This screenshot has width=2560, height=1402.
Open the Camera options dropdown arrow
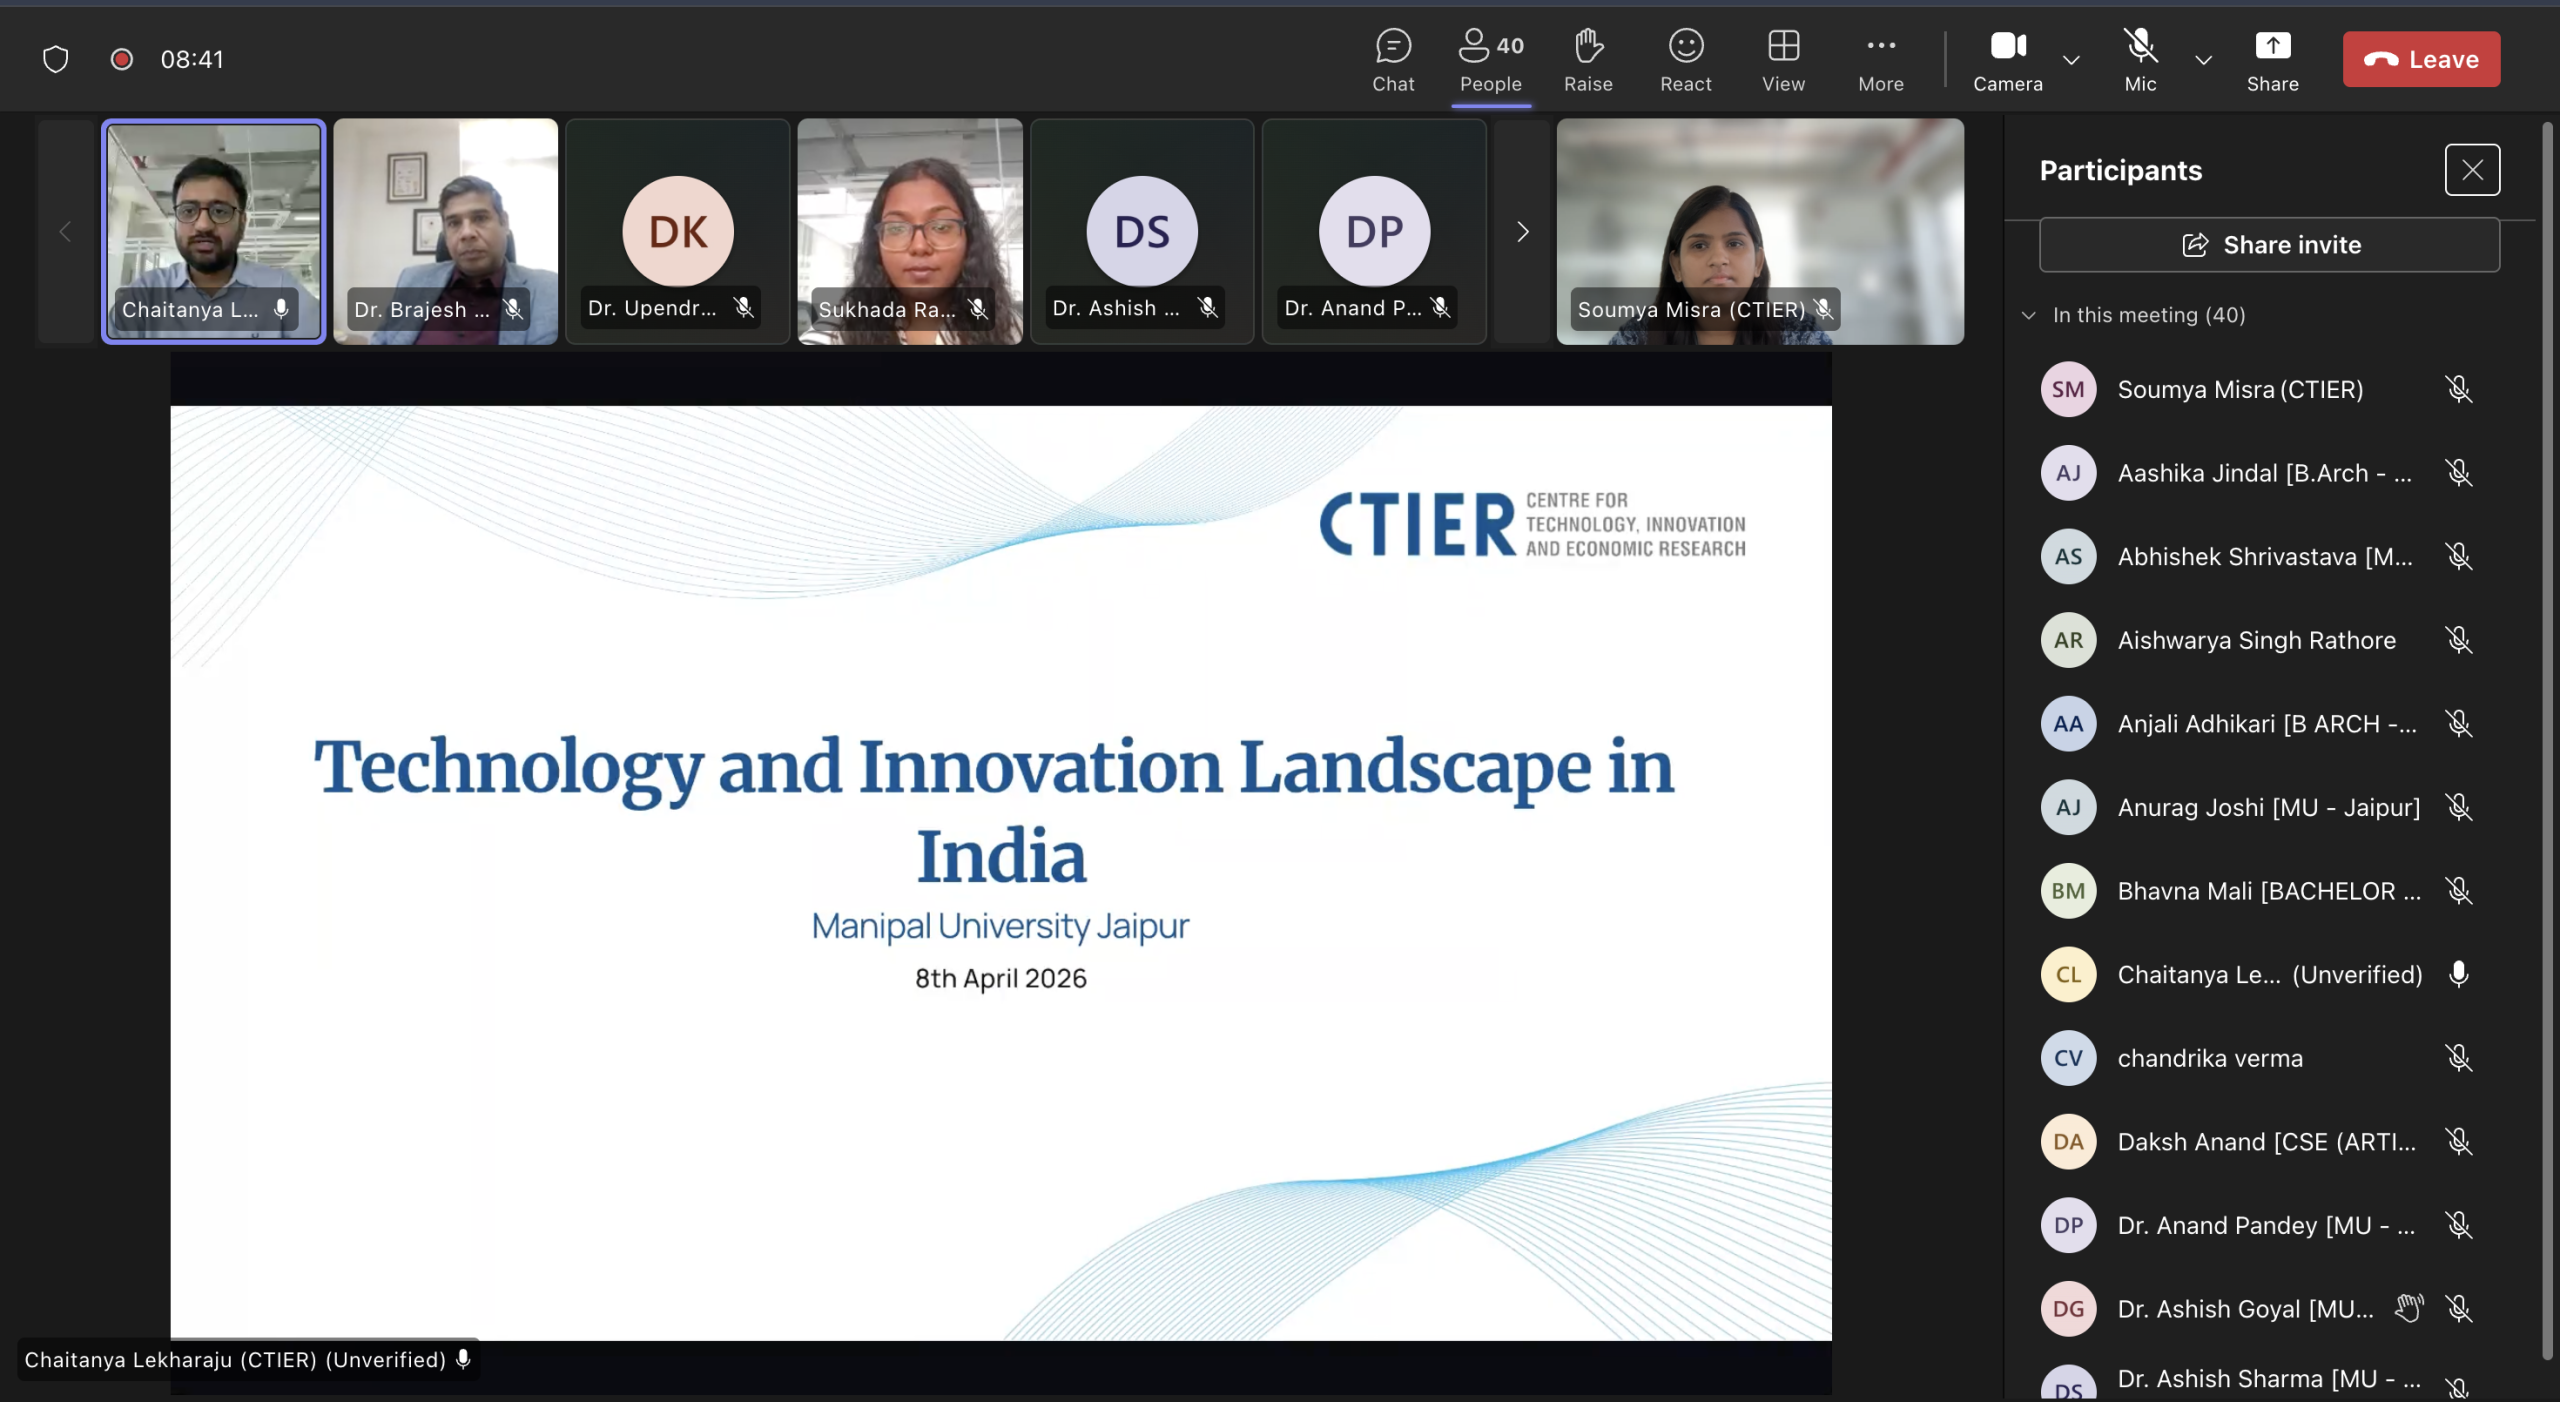[x=2071, y=60]
